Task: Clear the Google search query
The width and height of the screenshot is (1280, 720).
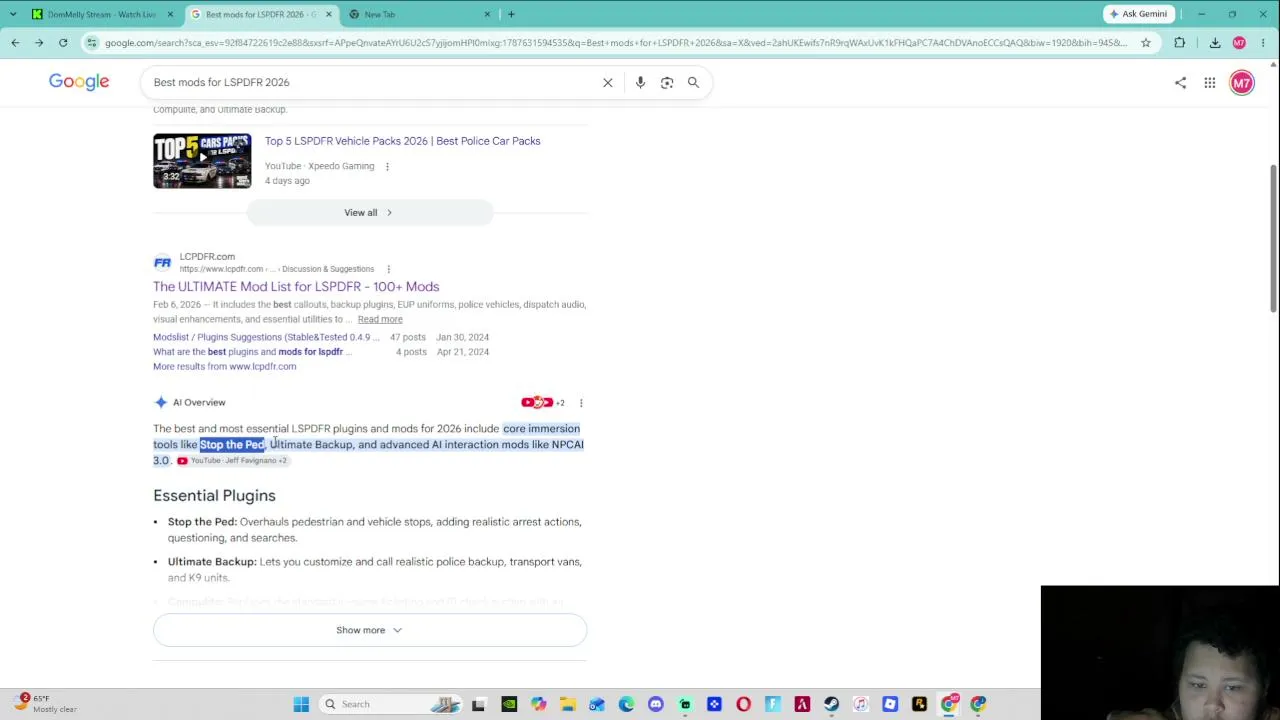Action: point(607,83)
